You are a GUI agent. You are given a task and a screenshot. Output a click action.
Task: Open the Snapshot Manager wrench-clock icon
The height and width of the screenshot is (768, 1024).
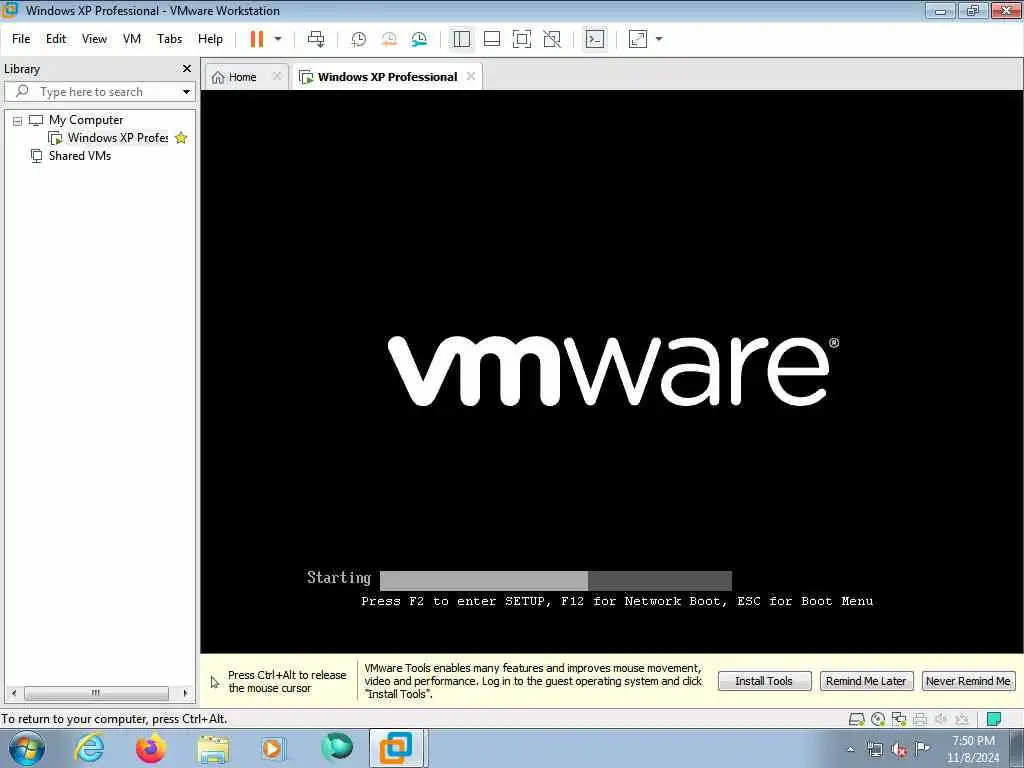pyautogui.click(x=419, y=39)
